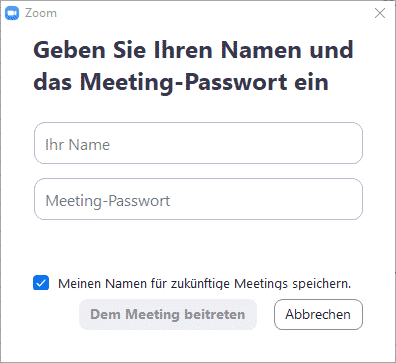
Task: Uncheck Meinen Namen für zukünftige Meetings speichern
Action: pyautogui.click(x=41, y=283)
